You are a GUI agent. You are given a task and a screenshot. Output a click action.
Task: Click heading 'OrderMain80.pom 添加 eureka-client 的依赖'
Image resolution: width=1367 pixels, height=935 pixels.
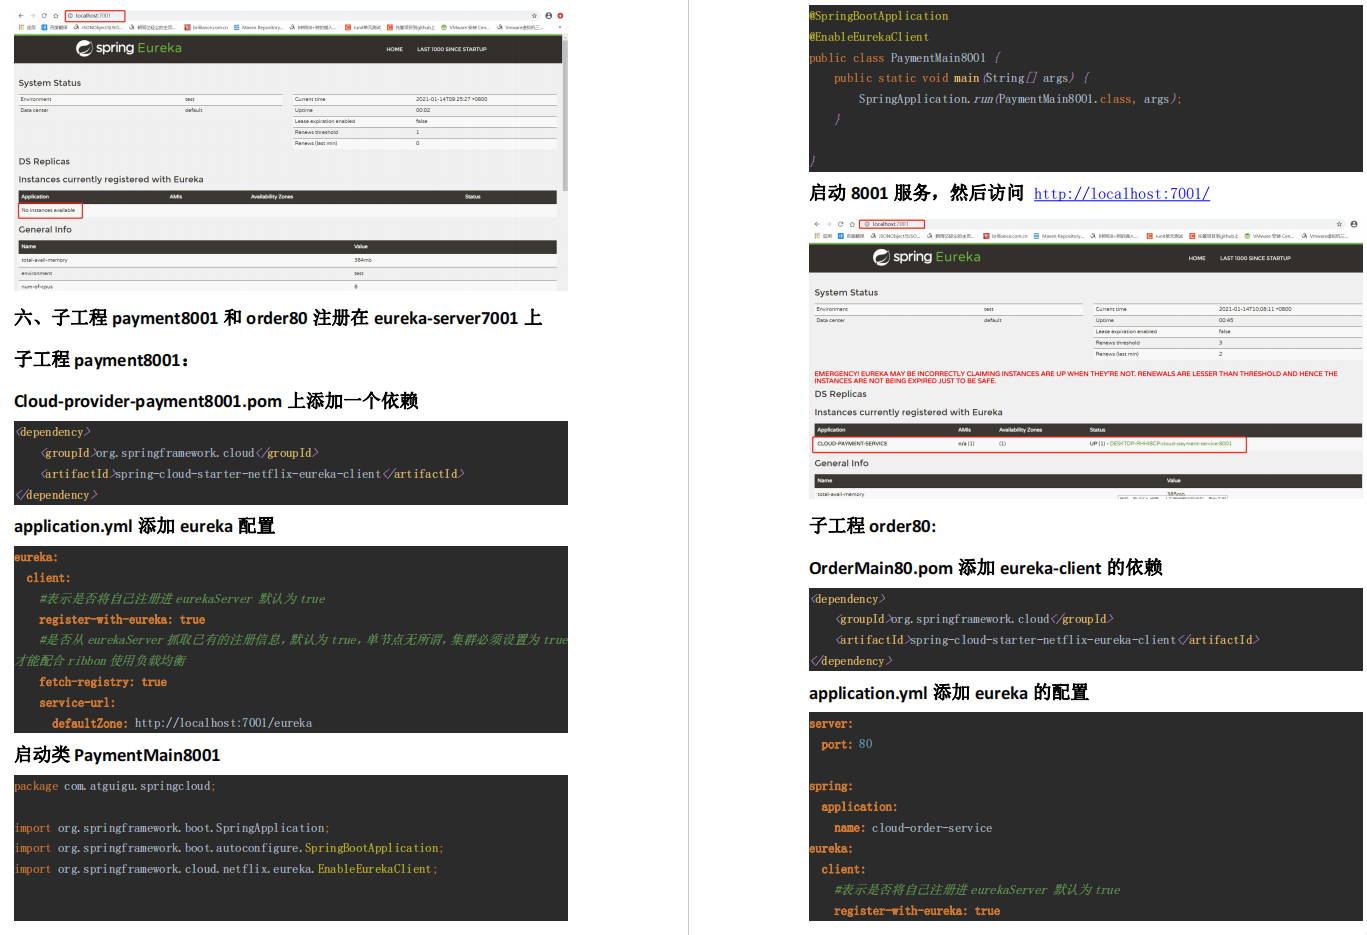(985, 568)
